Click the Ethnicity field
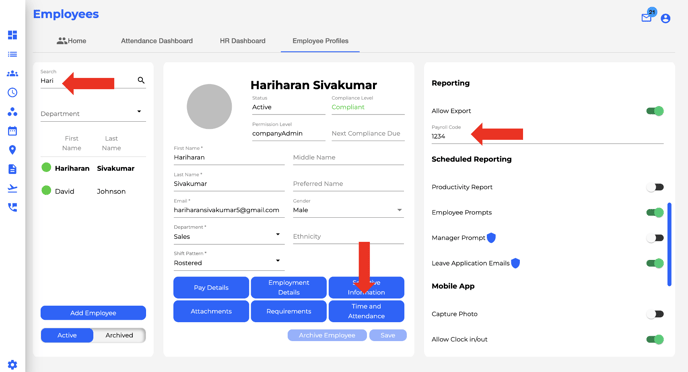This screenshot has width=688, height=372. (x=348, y=236)
